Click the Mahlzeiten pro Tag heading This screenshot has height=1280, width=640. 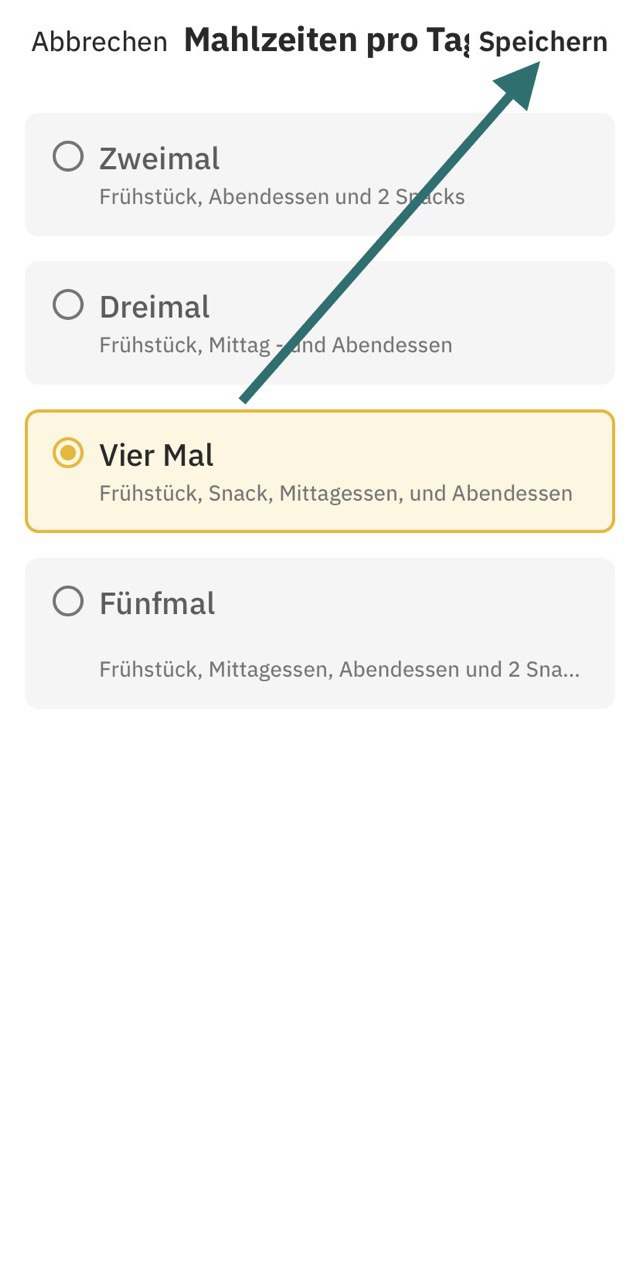(x=326, y=41)
